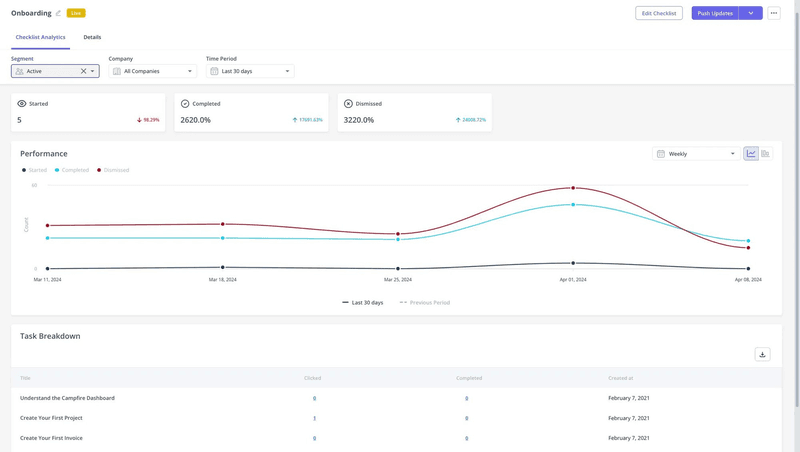The height and width of the screenshot is (452, 800).
Task: Click the Dismissed card icon
Action: pos(348,104)
